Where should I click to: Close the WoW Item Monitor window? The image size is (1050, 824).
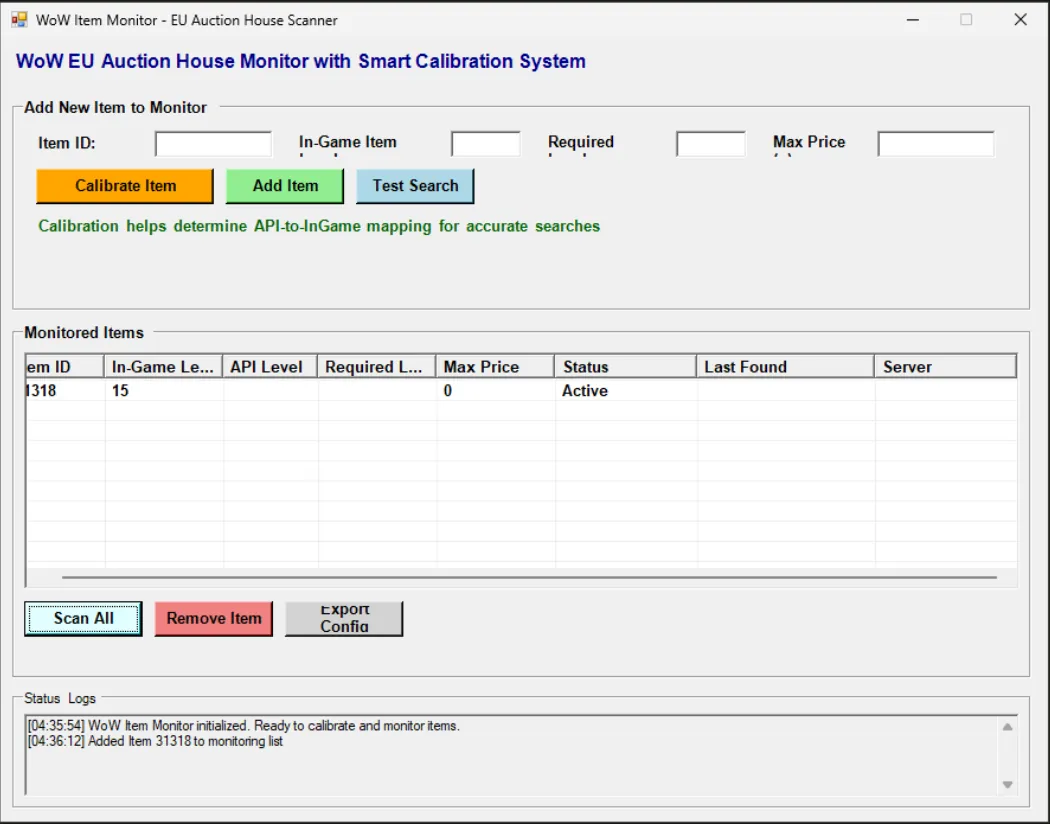coord(1020,19)
